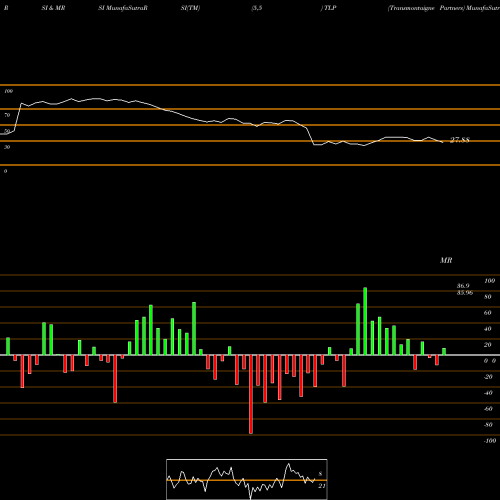Click the sharp drop on the RSI line

(x=310, y=136)
